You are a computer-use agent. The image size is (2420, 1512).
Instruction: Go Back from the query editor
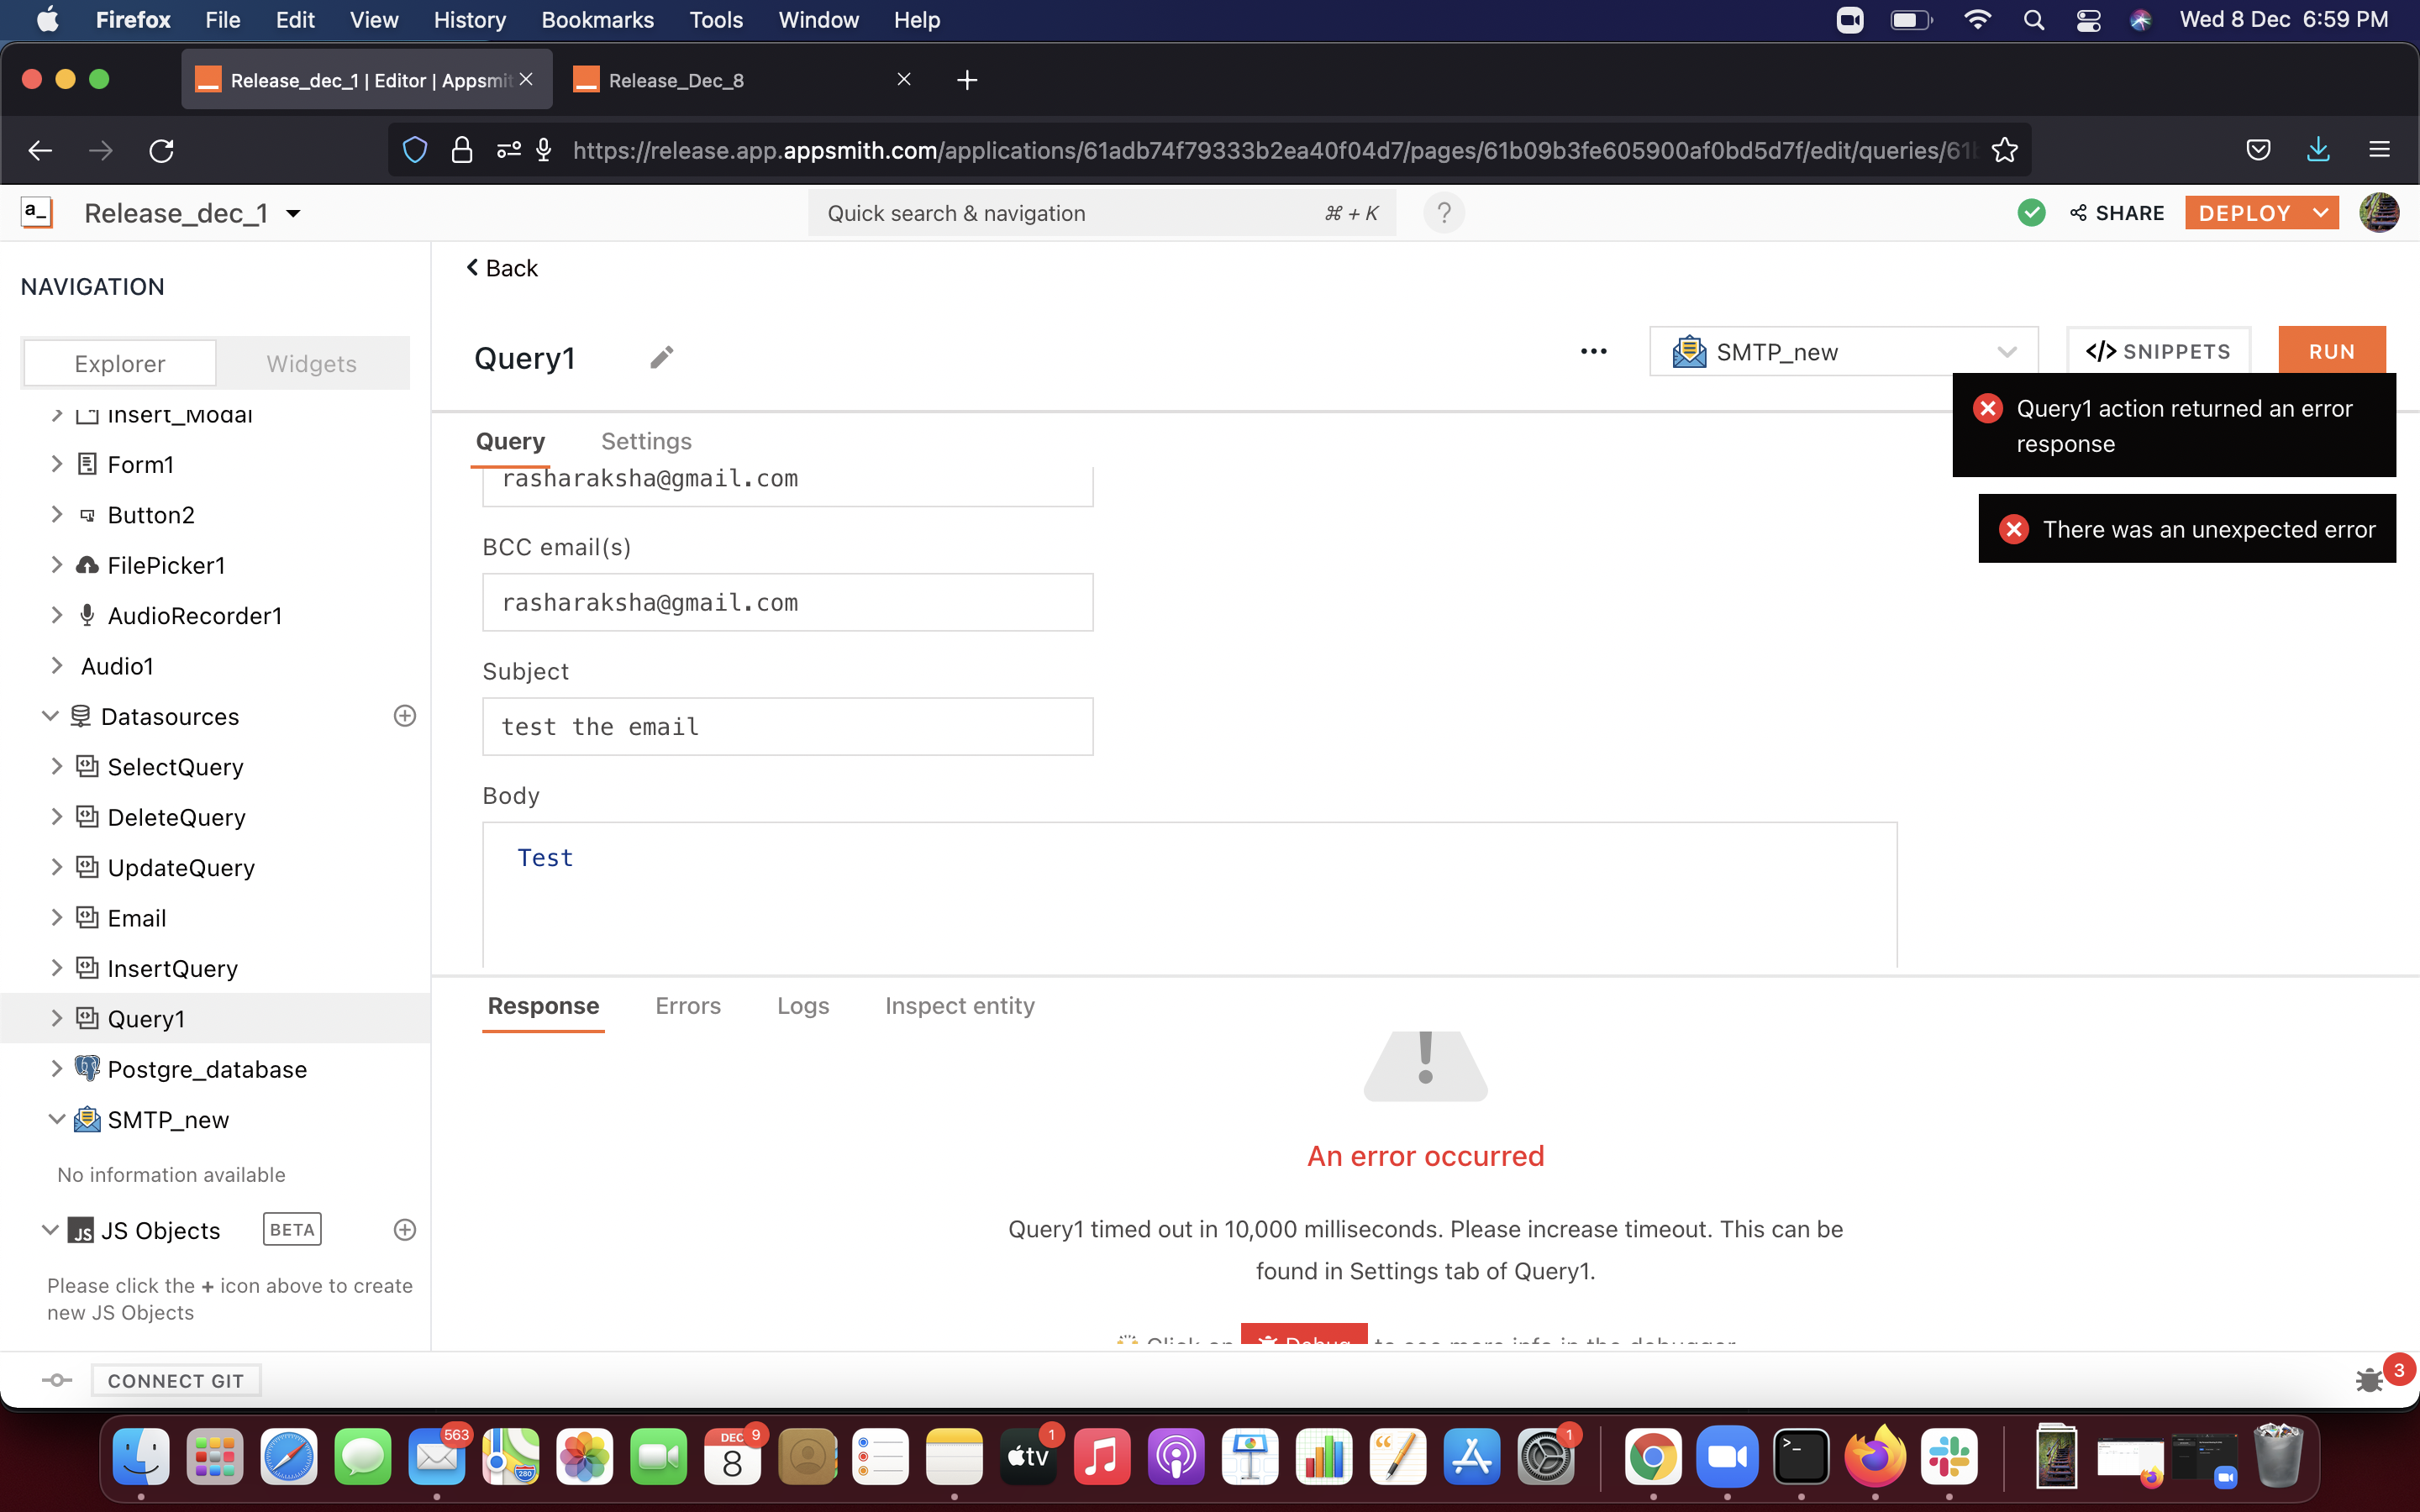coord(502,268)
